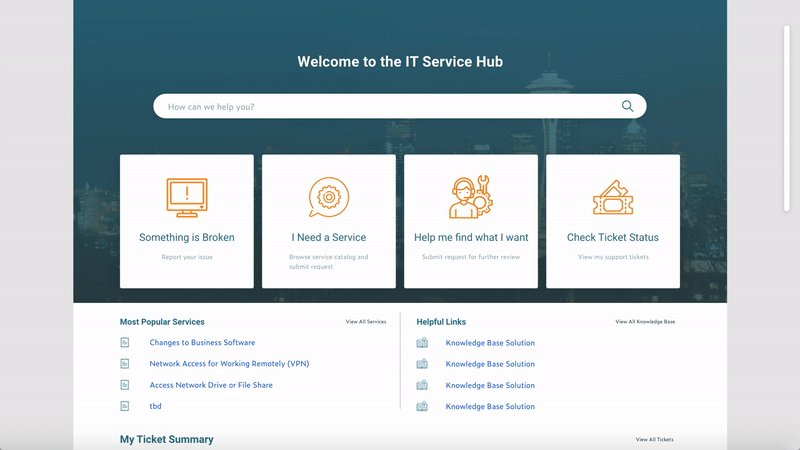Click the document icon beside tbd
The image size is (800, 450).
click(124, 406)
